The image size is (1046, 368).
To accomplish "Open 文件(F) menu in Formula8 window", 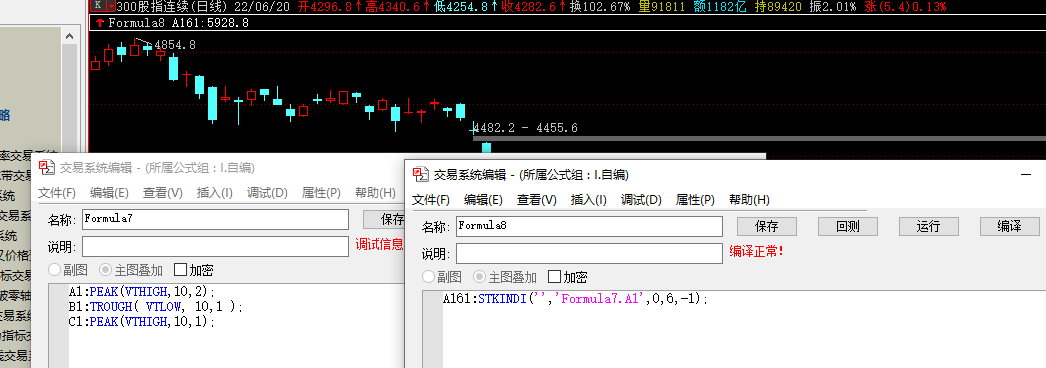I will tap(431, 200).
